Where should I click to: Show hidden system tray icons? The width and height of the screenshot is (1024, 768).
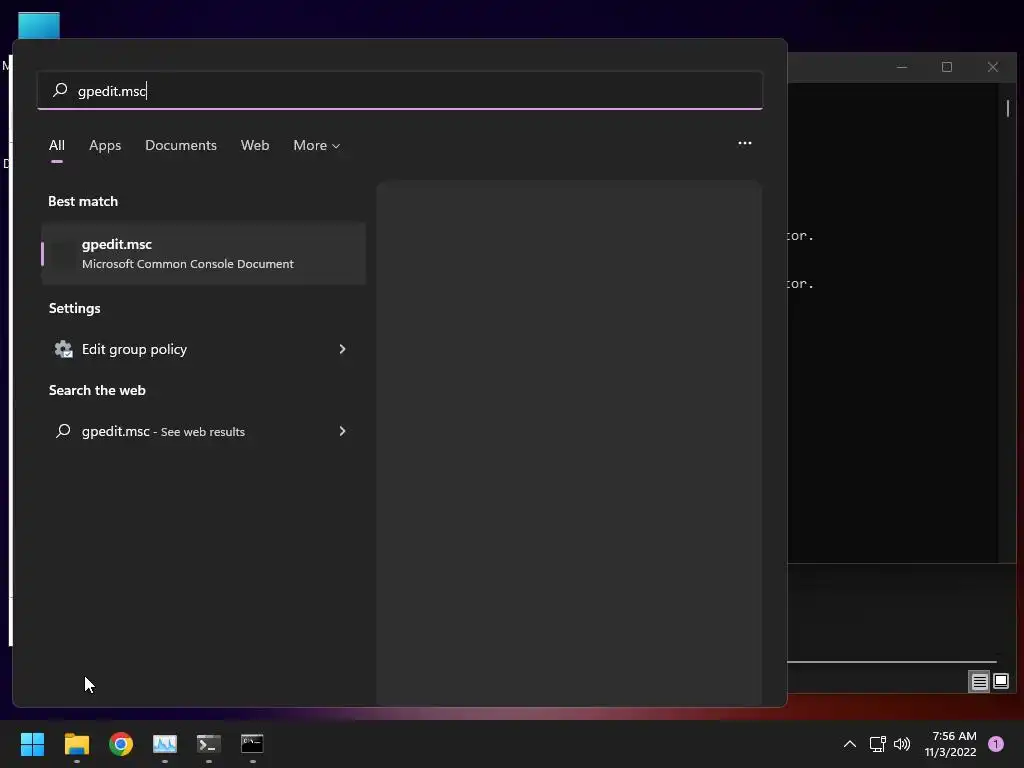click(x=850, y=744)
